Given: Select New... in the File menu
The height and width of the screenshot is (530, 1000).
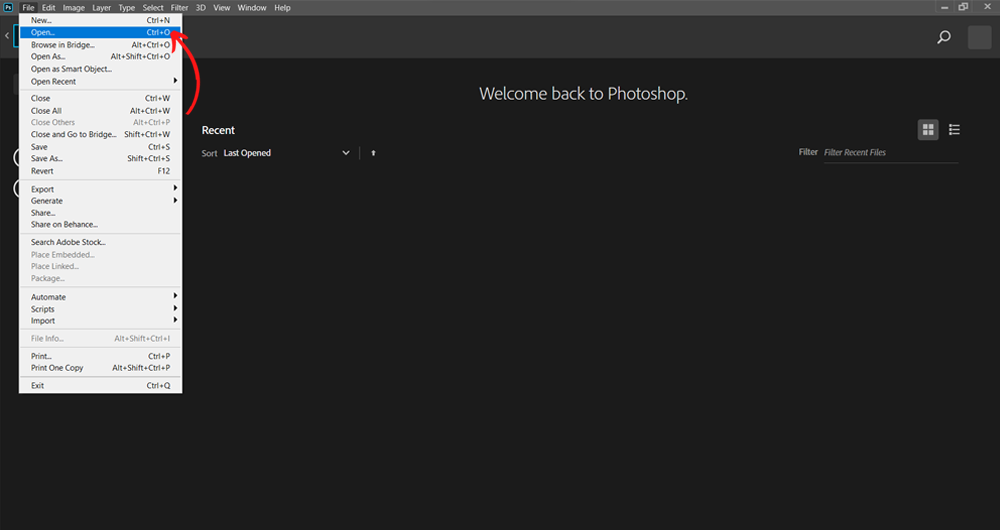Looking at the screenshot, I should coord(100,20).
